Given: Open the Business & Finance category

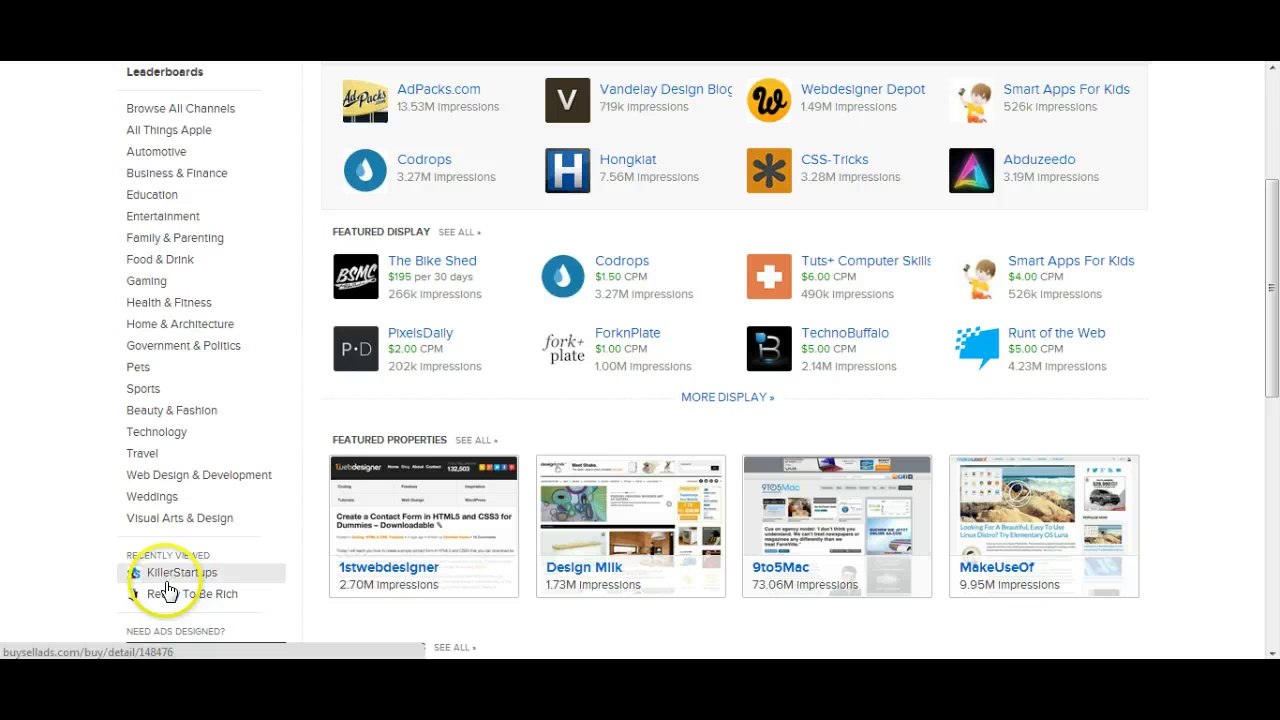Looking at the screenshot, I should [x=177, y=173].
